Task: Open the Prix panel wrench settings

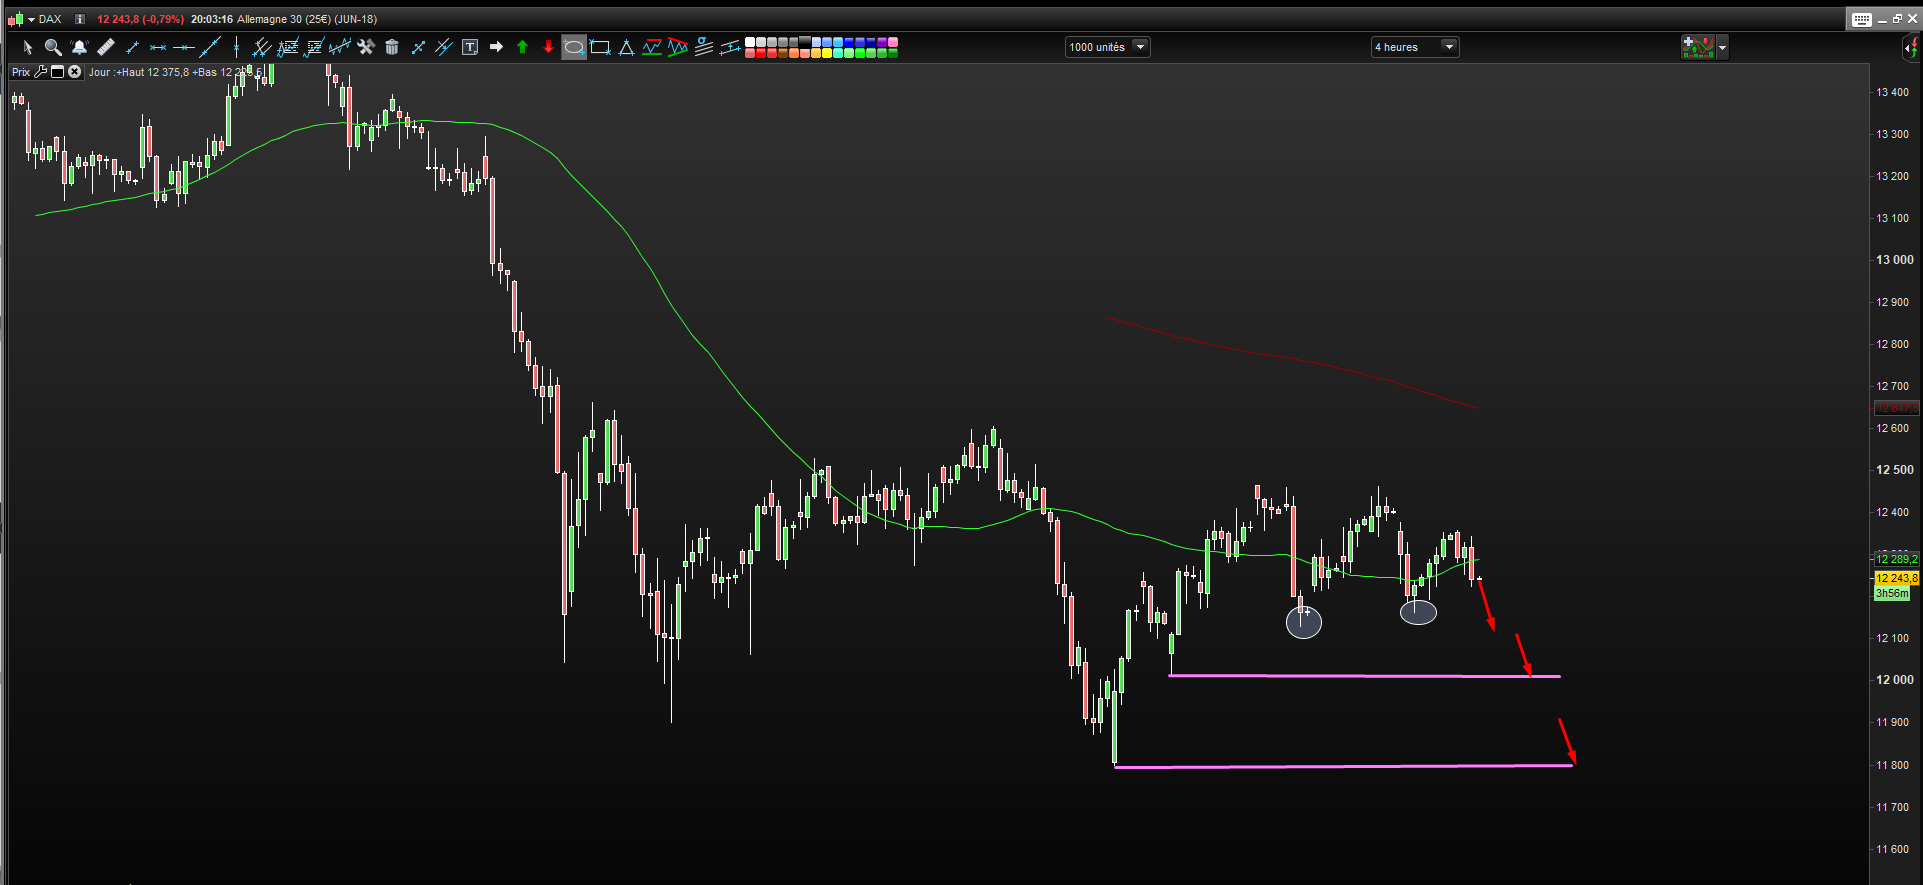Action: tap(41, 72)
